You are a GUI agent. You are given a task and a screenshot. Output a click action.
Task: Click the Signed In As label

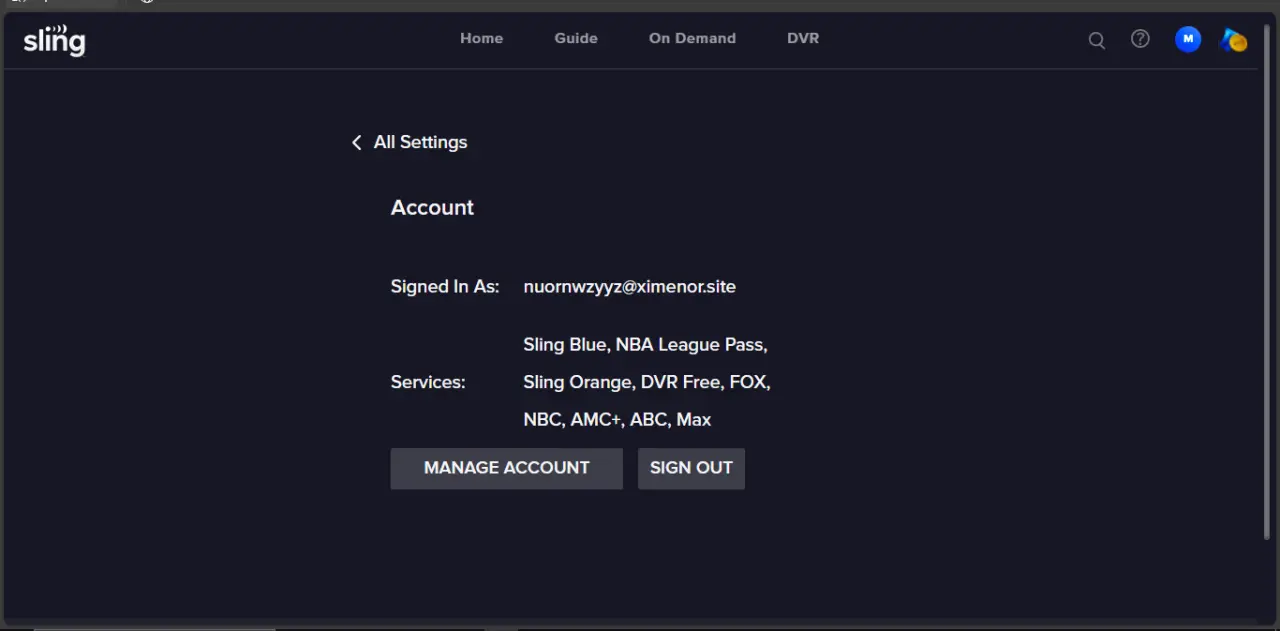445,287
